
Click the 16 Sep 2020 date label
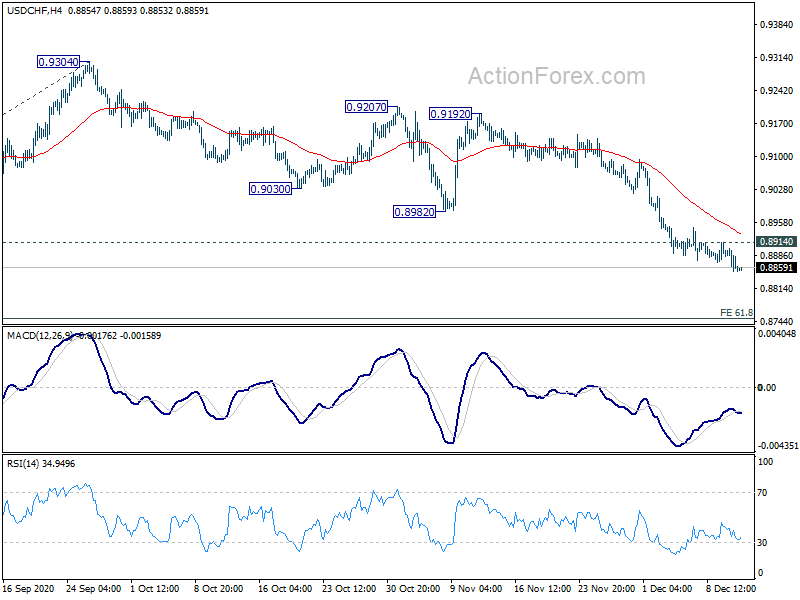pyautogui.click(x=29, y=588)
